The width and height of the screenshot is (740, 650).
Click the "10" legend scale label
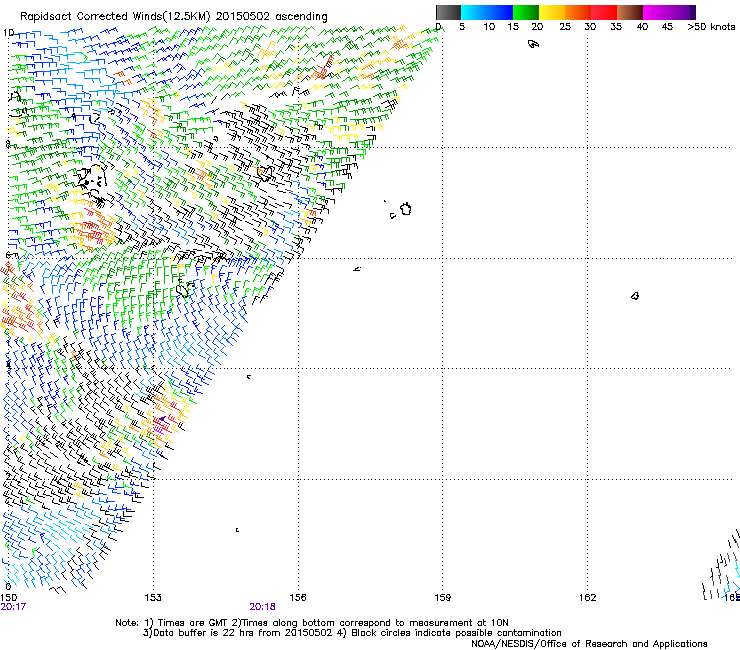coord(489,27)
